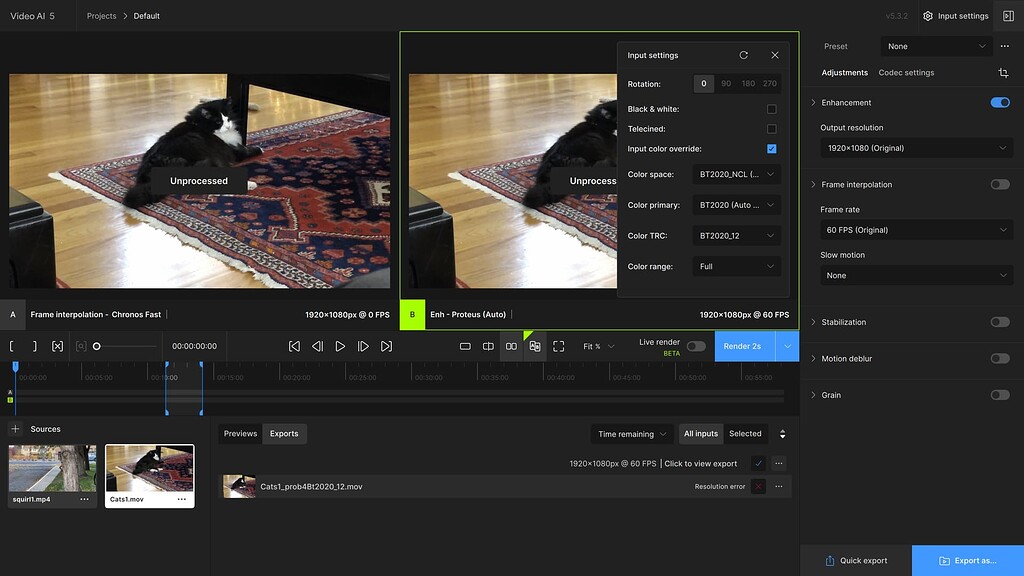Remove the failed Cats1_prob4Bt2020_12.mov export
Viewport: 1024px width, 576px height.
coord(758,486)
